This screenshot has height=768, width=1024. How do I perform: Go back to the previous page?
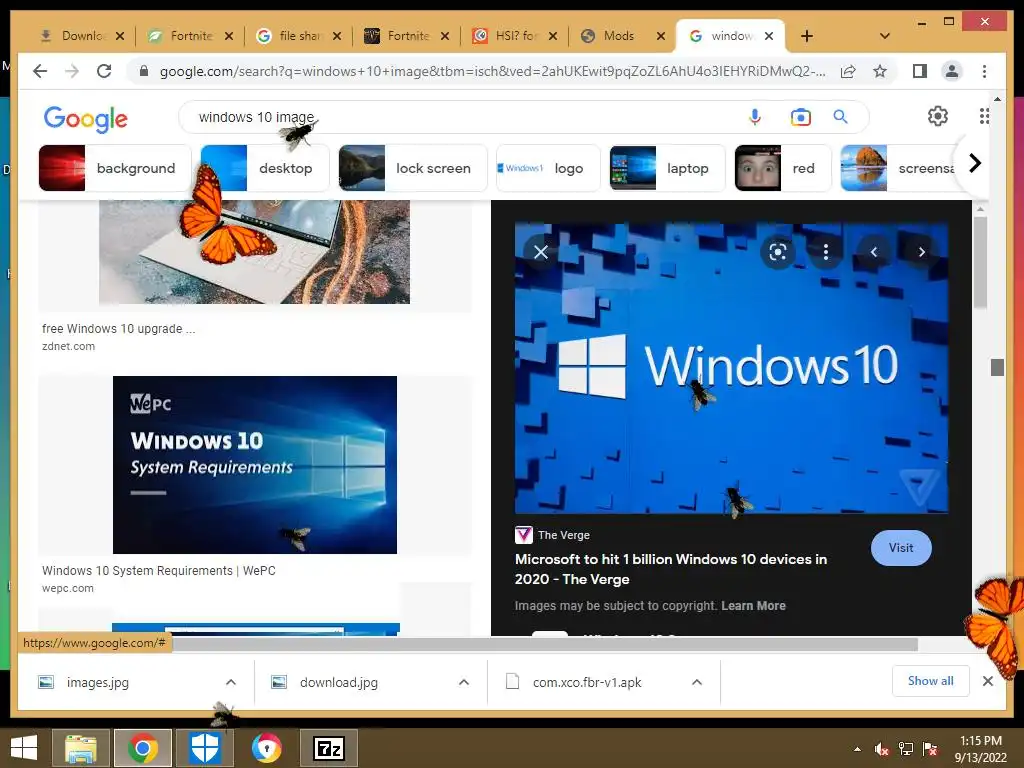coord(40,71)
